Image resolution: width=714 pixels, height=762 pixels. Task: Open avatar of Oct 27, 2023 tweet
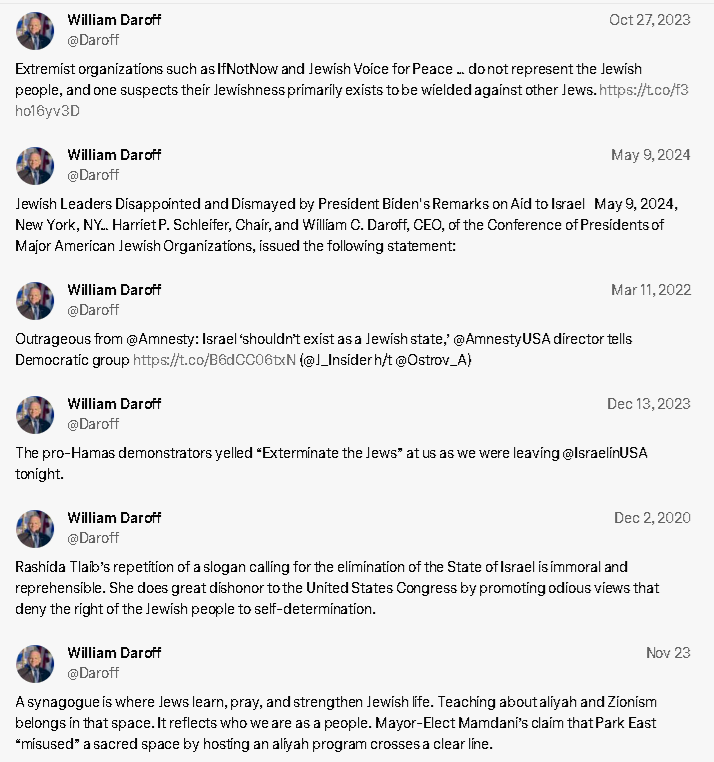tap(35, 31)
